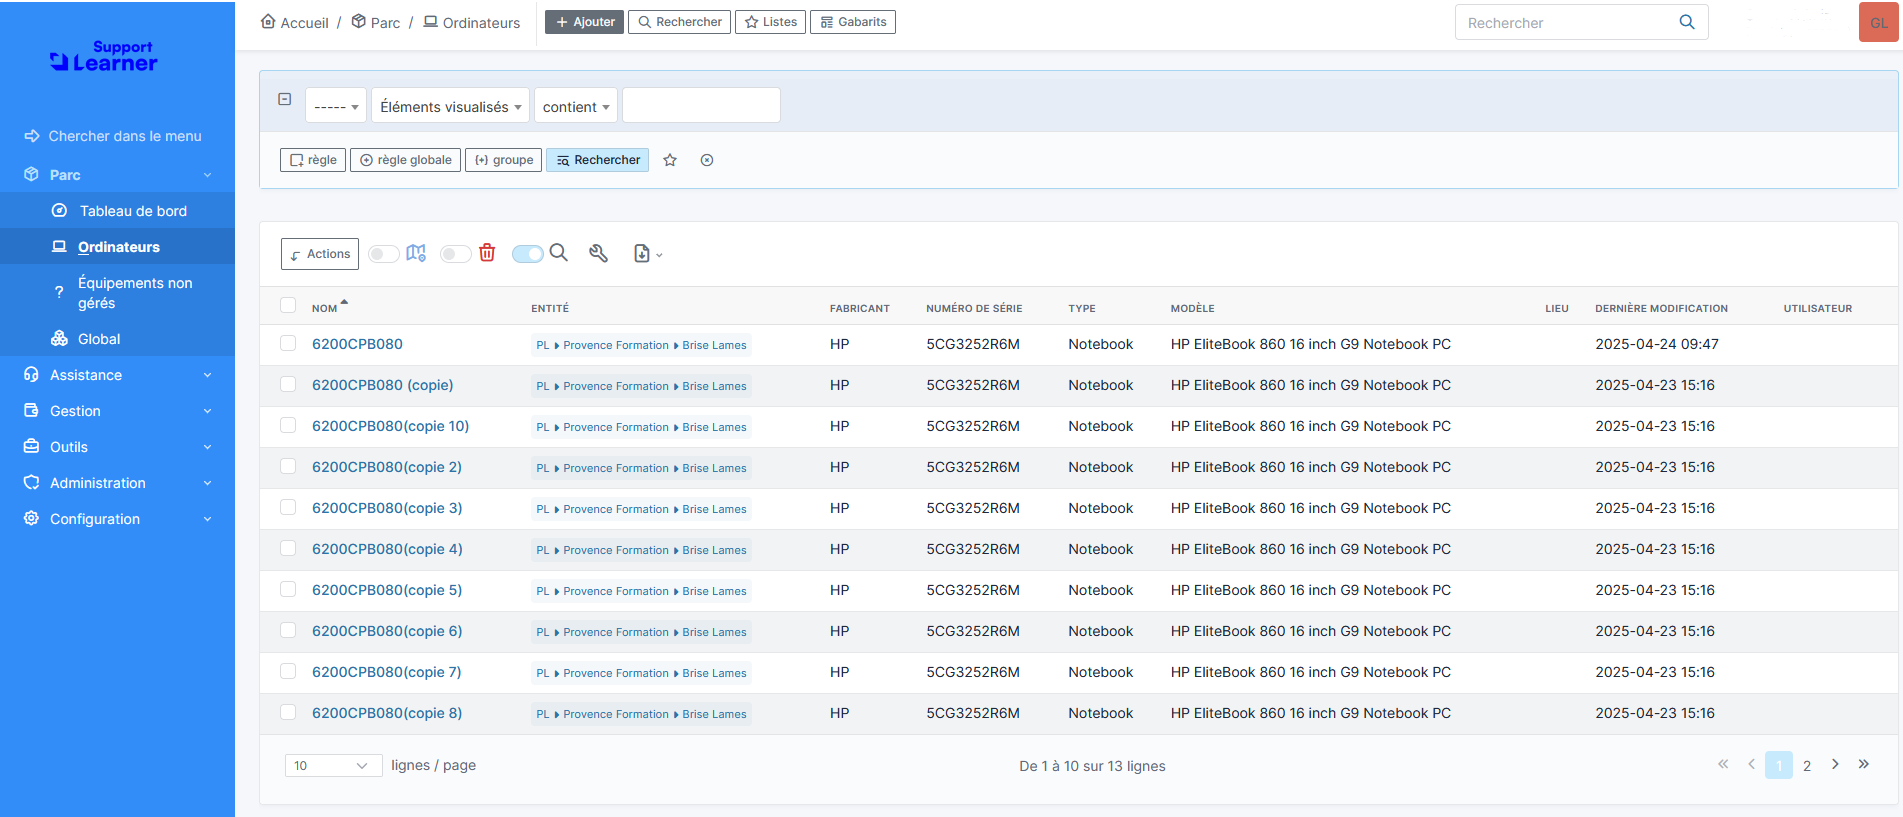Open the Actions button menu

[320, 254]
